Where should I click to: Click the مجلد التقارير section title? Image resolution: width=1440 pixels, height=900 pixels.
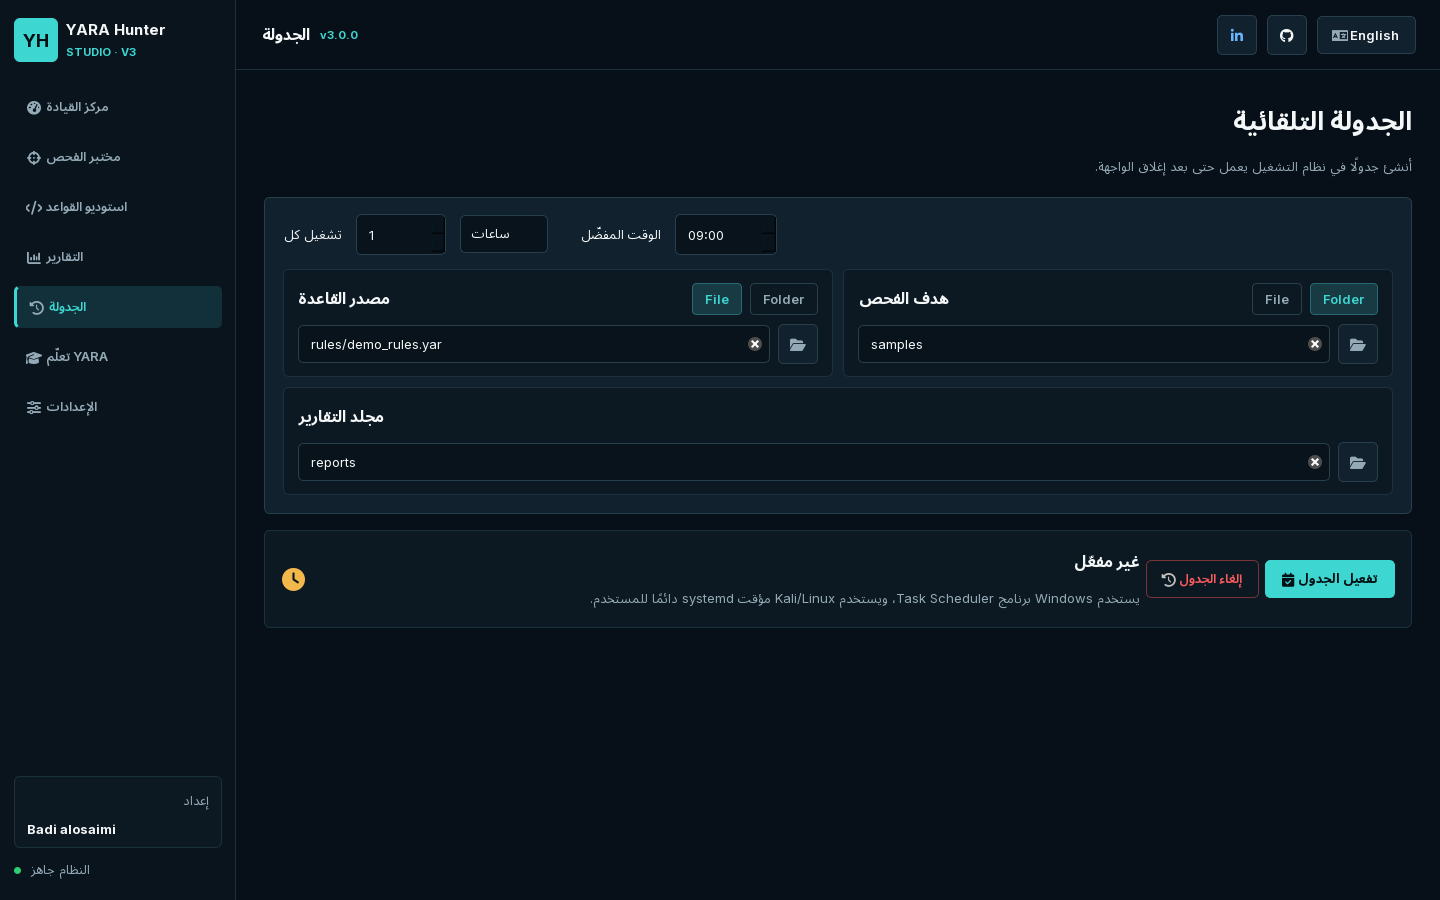pos(341,417)
